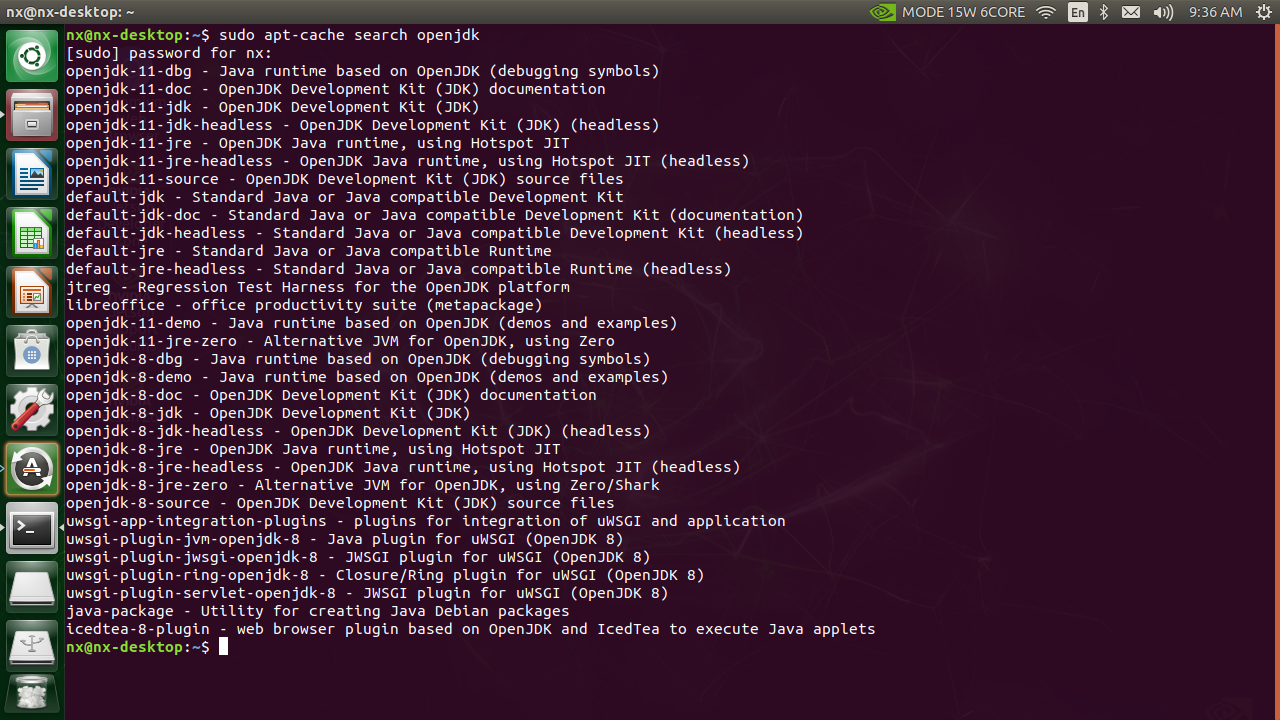Click the default-jdk-headless package line
The height and width of the screenshot is (720, 1280).
coord(435,233)
